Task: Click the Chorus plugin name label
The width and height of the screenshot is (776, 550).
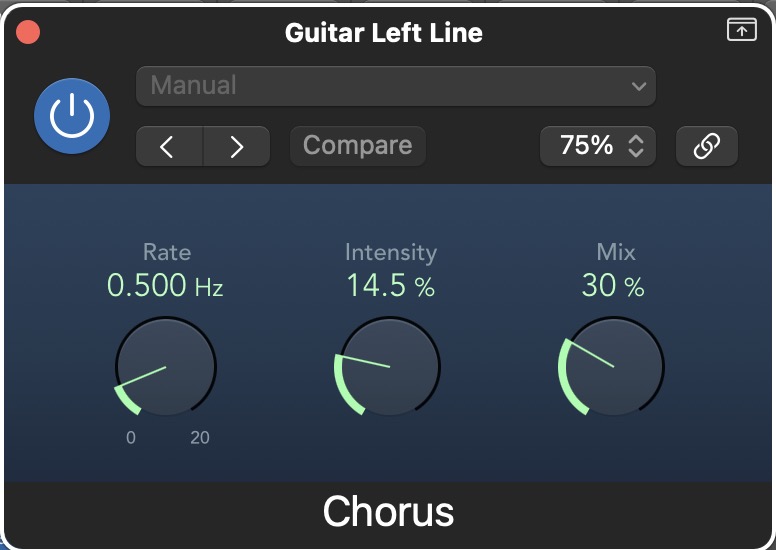Action: coord(388,512)
